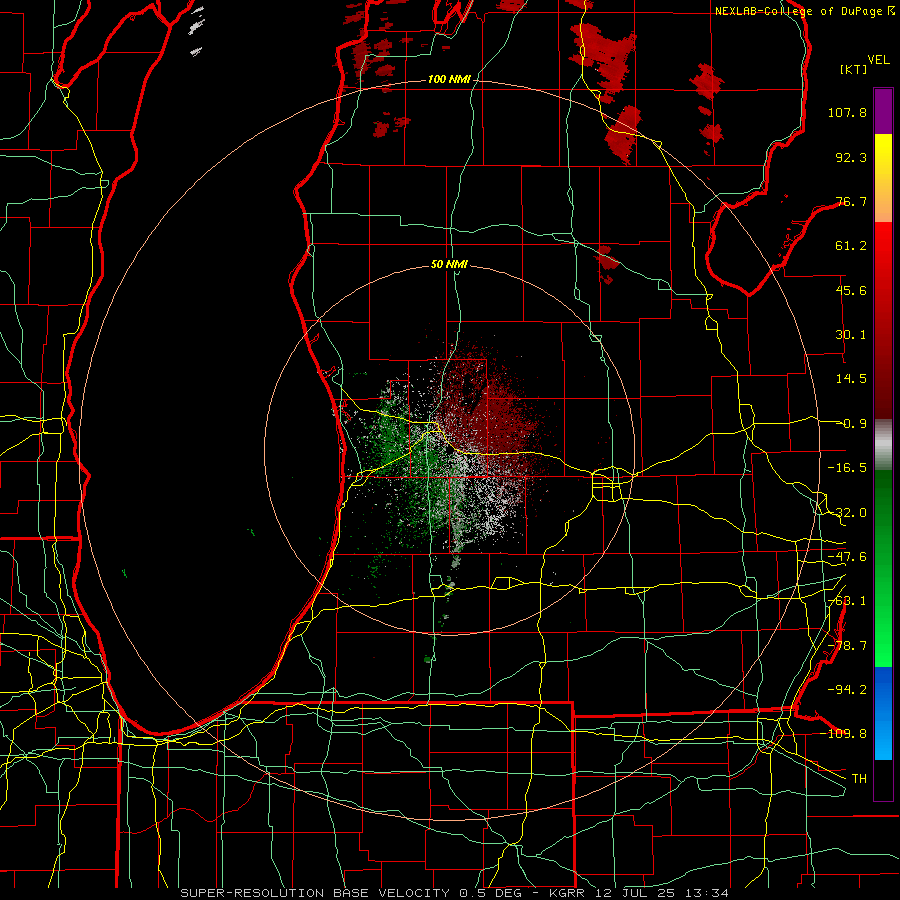The height and width of the screenshot is (900, 900).
Task: Click the purple top segment of velocity color bar
Action: (x=883, y=112)
